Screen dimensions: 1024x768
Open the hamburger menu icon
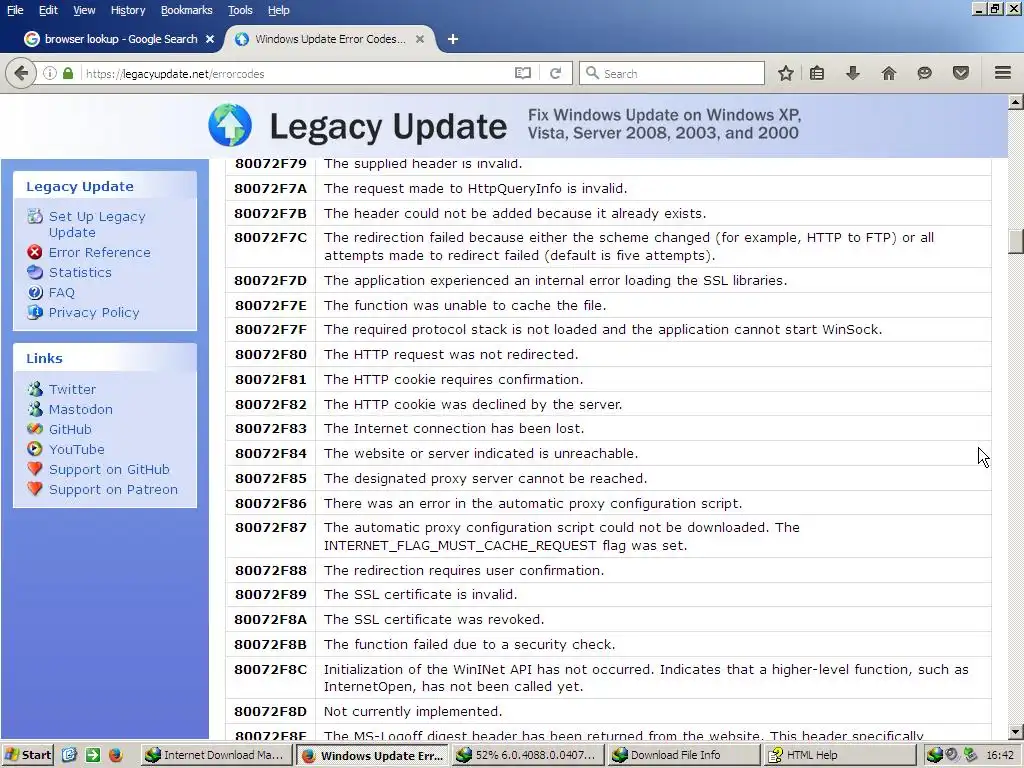pyautogui.click(x=1003, y=72)
